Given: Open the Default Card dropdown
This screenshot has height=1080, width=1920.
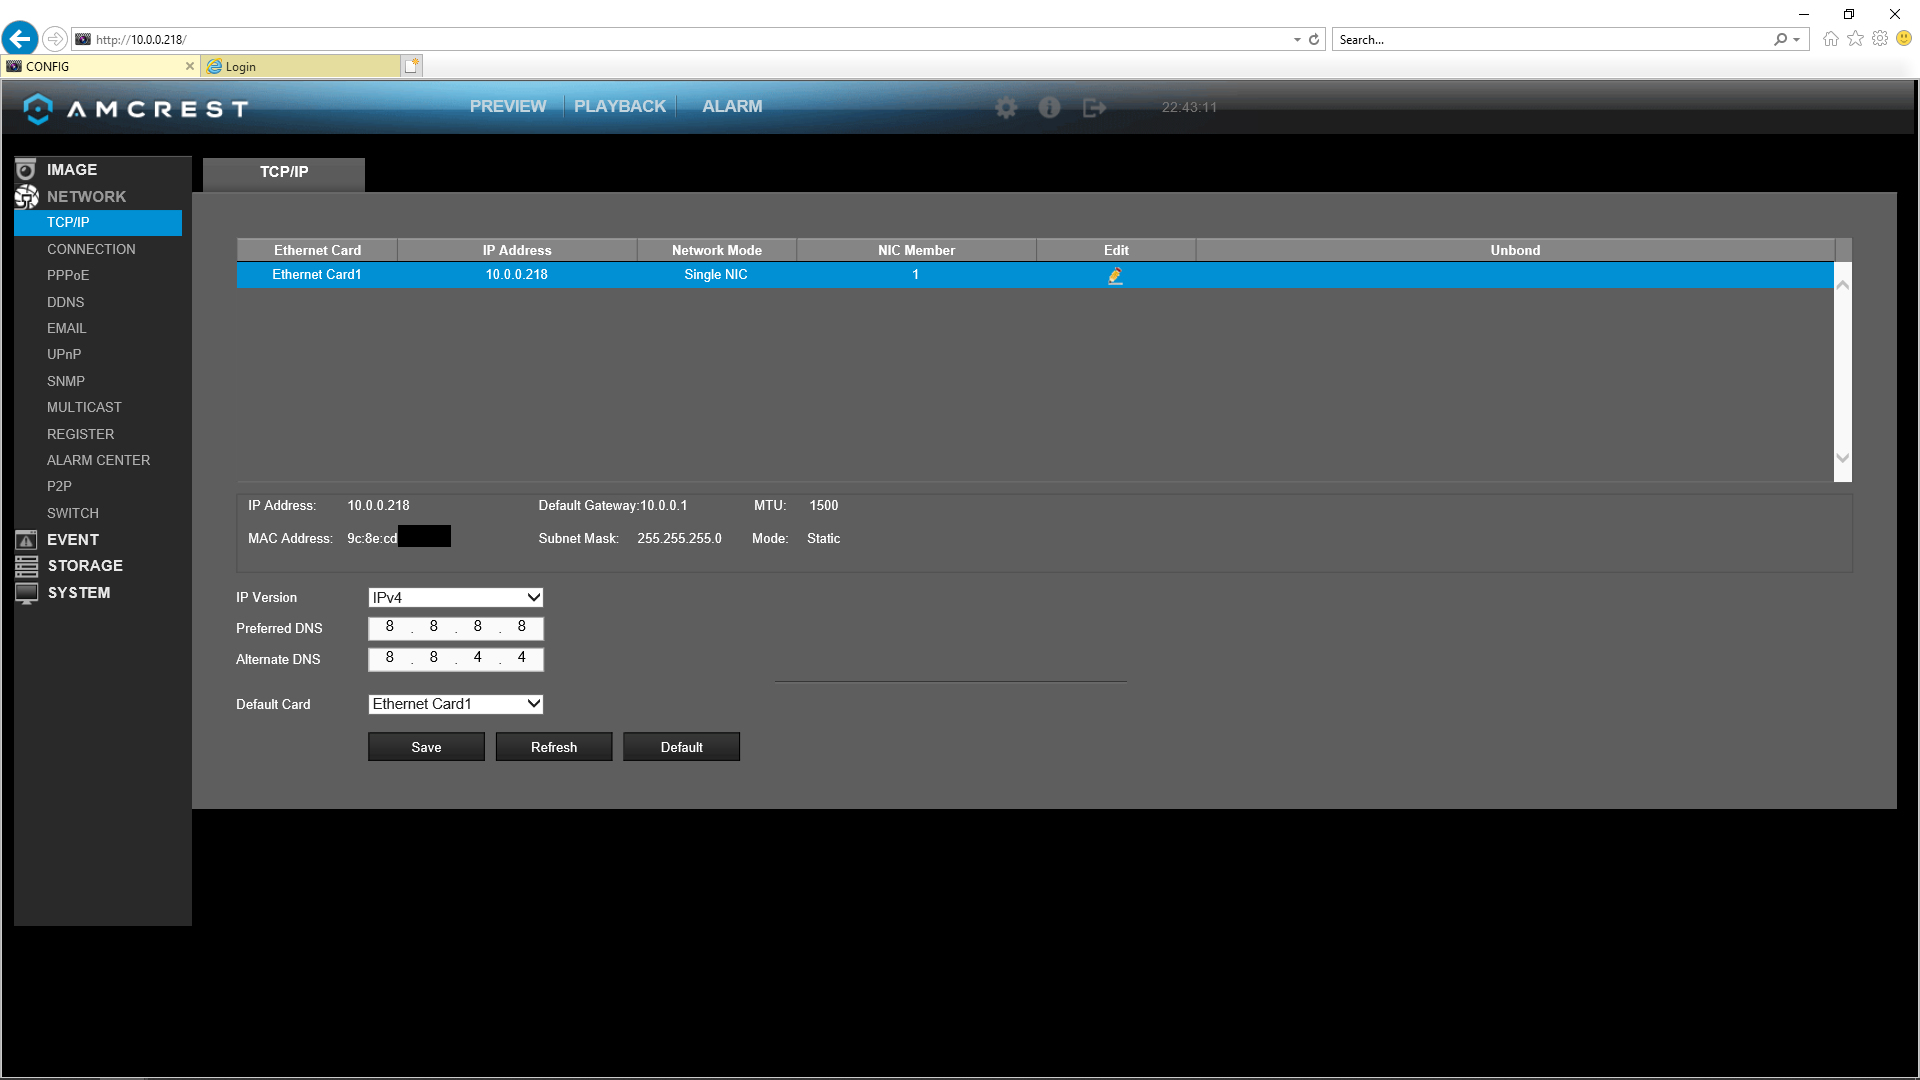Looking at the screenshot, I should pos(456,704).
